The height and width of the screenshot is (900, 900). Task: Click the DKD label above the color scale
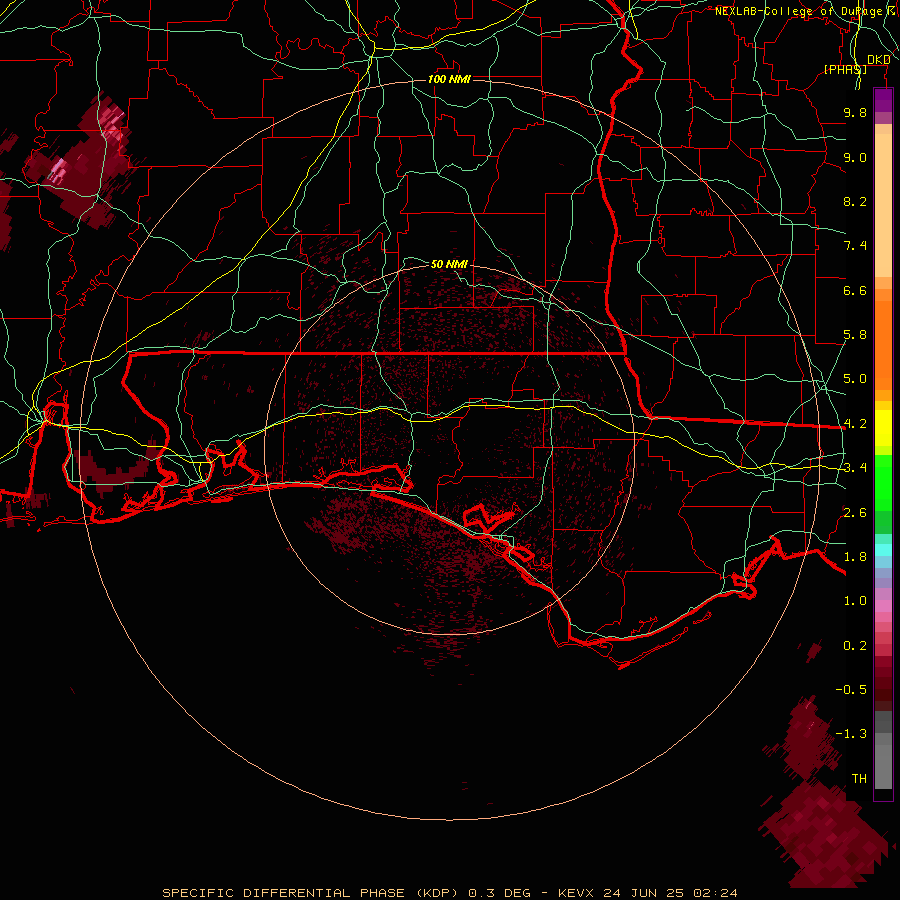point(879,59)
